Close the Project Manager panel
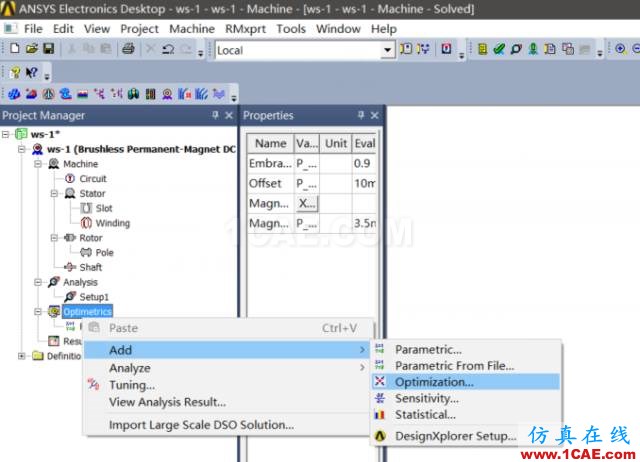The height and width of the screenshot is (462, 640). pyautogui.click(x=229, y=116)
